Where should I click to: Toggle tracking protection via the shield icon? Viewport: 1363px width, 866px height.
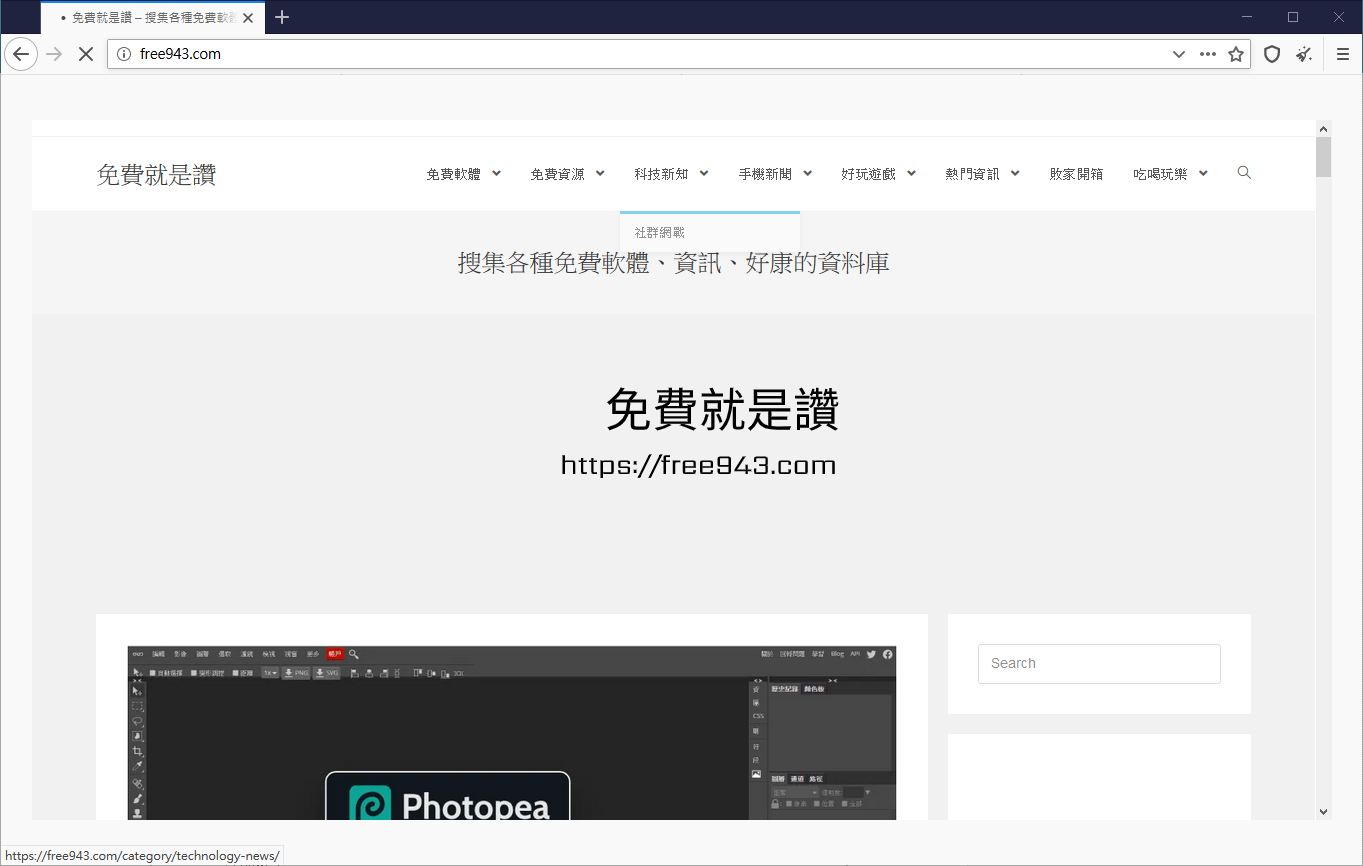pos(1271,54)
